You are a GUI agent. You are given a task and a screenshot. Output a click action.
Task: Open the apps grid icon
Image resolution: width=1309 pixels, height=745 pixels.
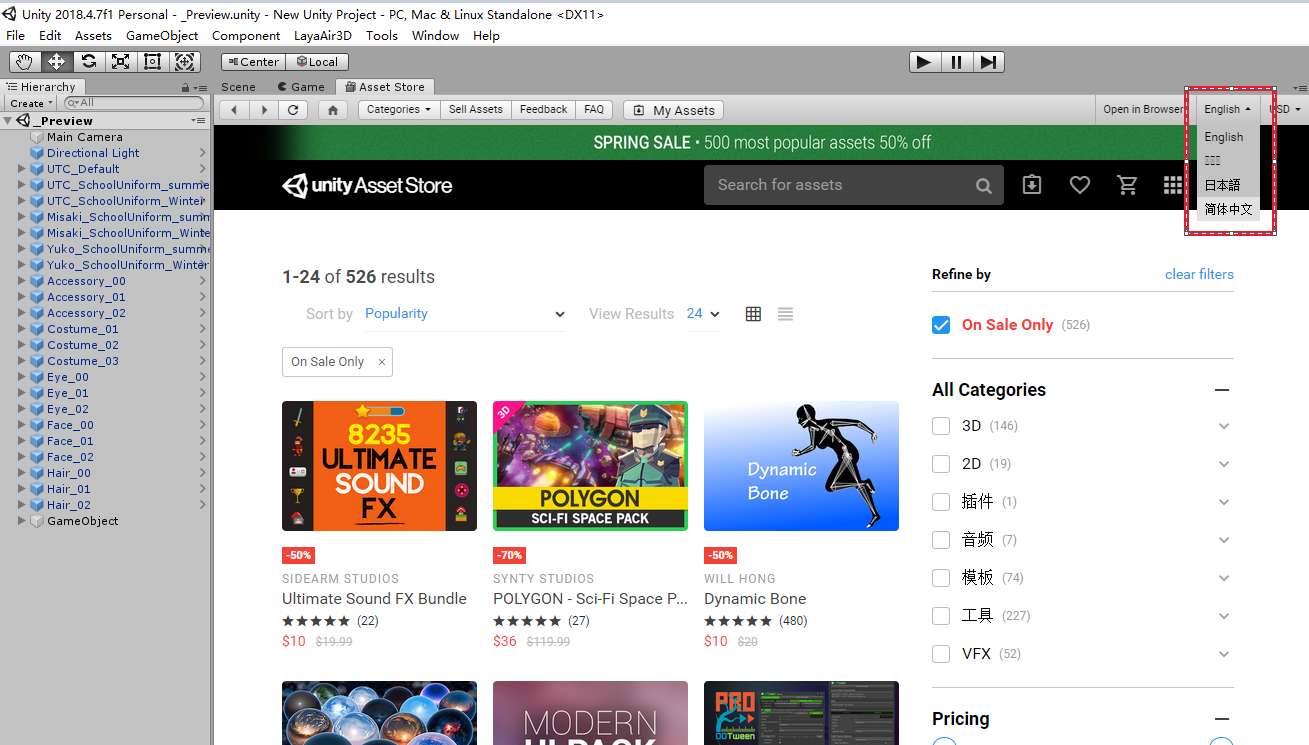pos(1172,185)
